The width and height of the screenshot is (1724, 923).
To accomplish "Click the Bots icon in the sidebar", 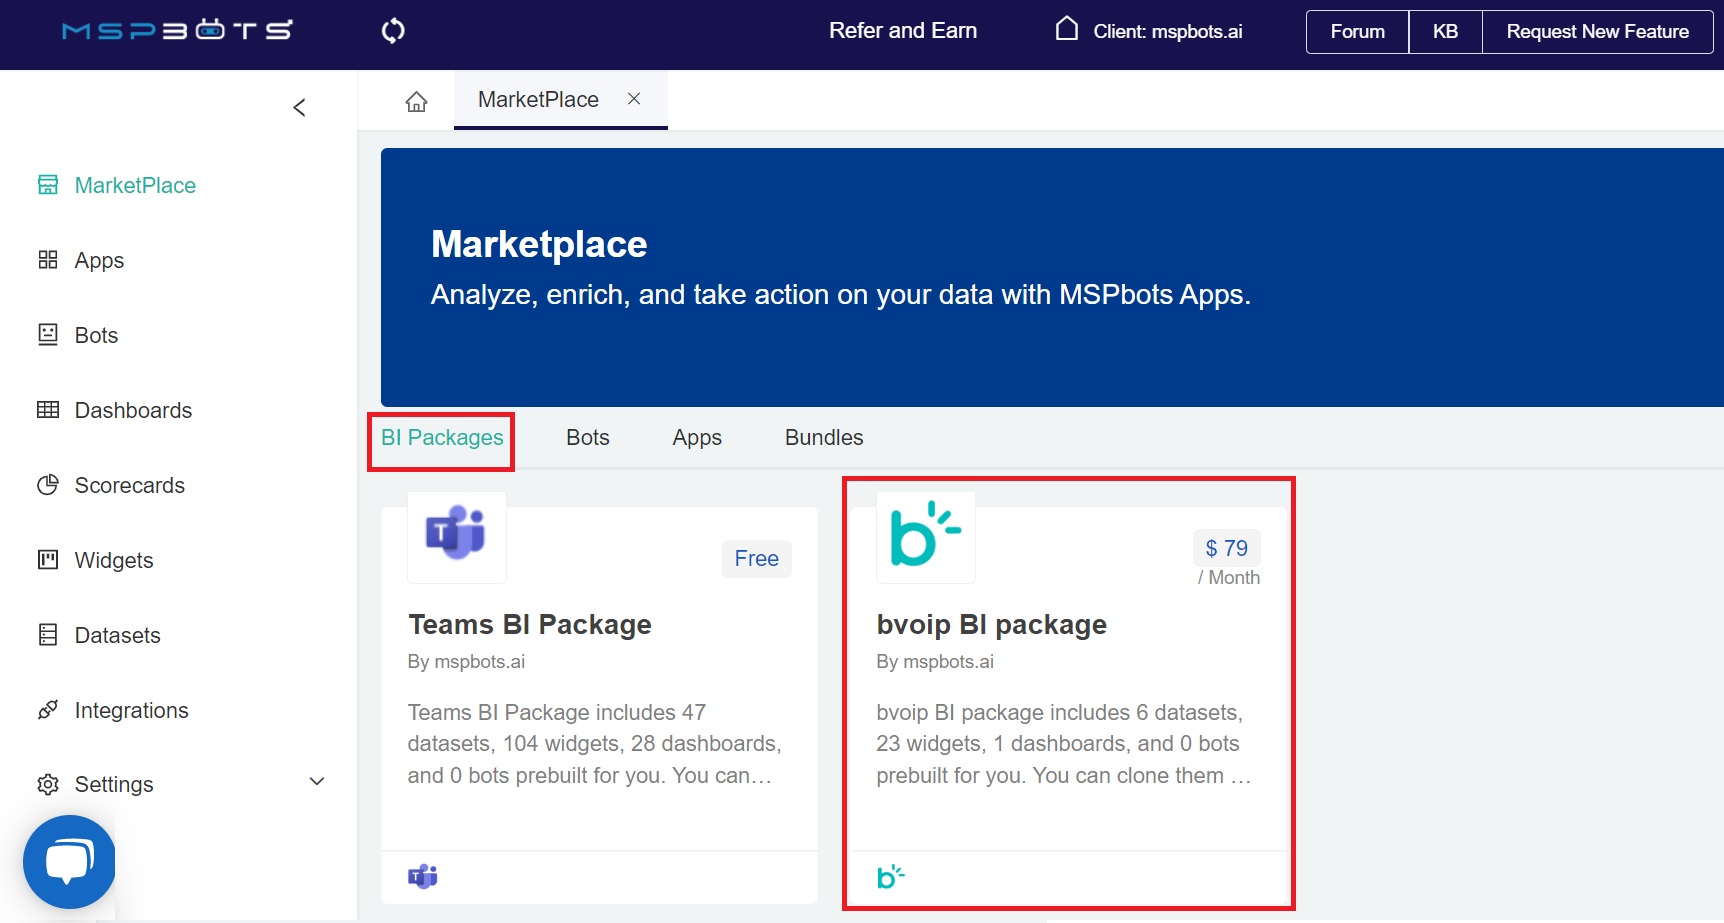I will point(48,335).
